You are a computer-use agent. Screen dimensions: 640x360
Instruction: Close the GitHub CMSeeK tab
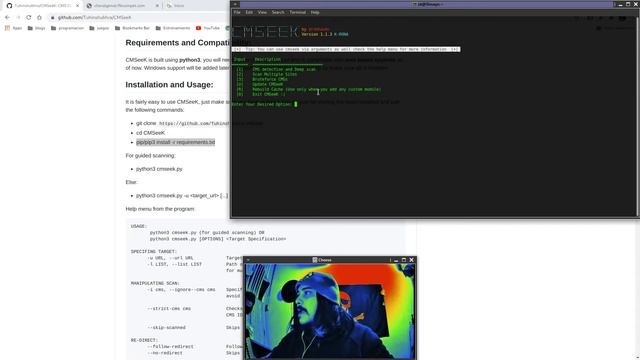(78, 6)
